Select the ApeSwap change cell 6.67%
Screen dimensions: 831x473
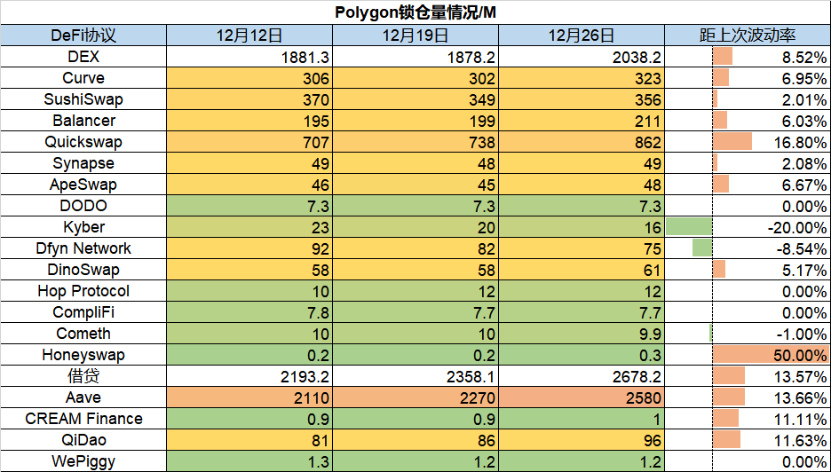coord(747,184)
